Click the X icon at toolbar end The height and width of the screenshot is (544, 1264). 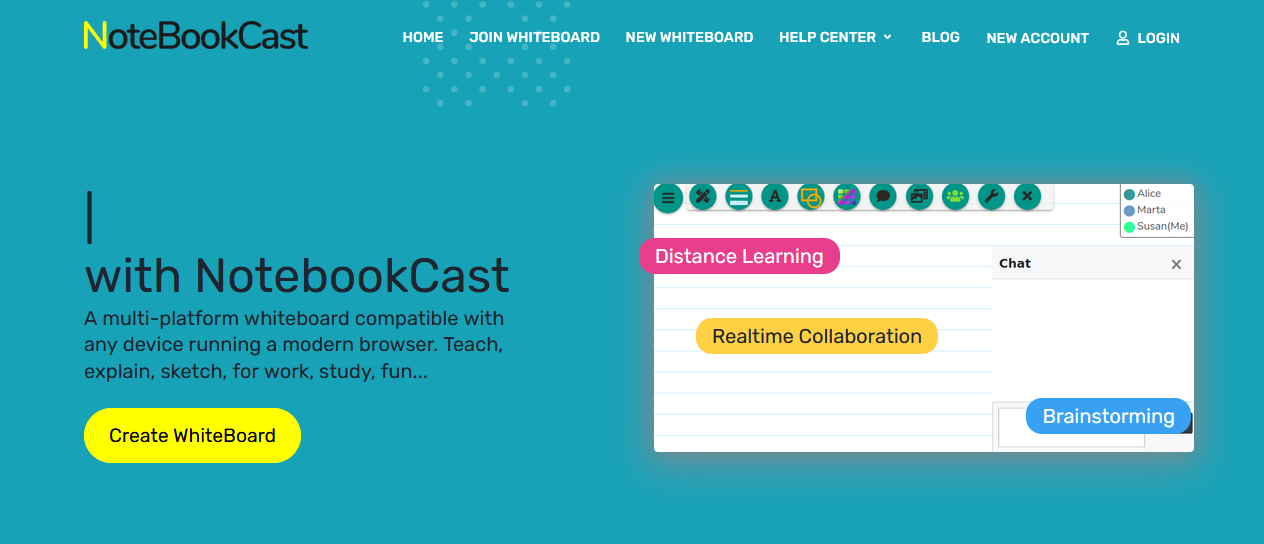1027,196
